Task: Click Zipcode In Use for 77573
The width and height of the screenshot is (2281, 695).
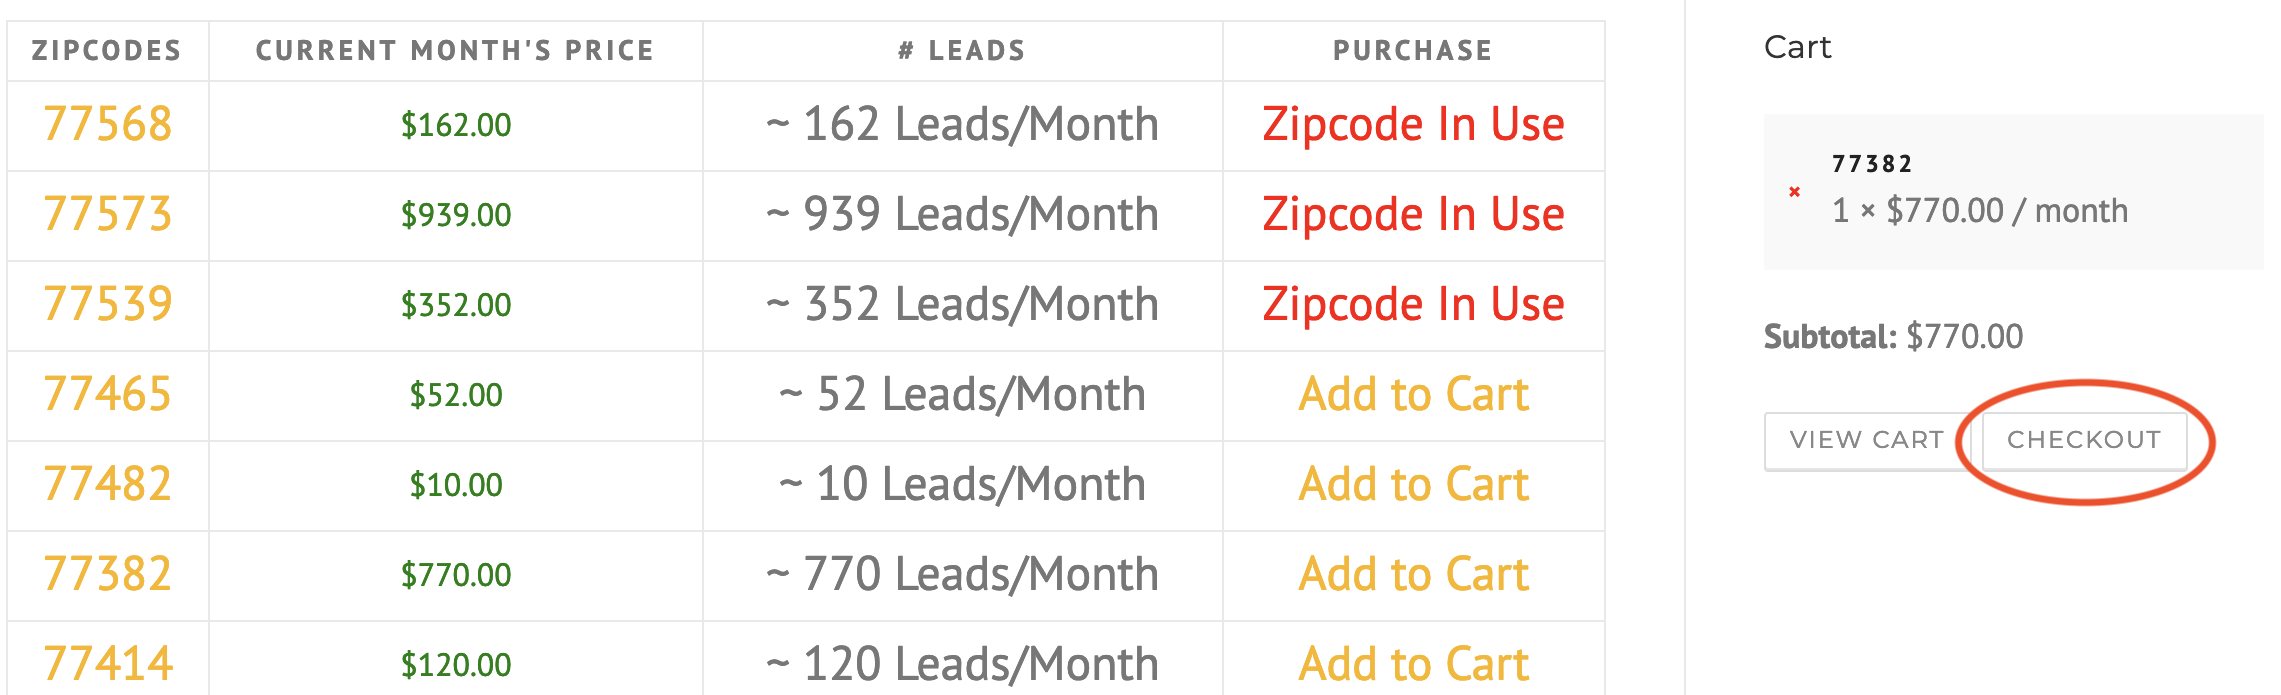Action: (x=1413, y=215)
